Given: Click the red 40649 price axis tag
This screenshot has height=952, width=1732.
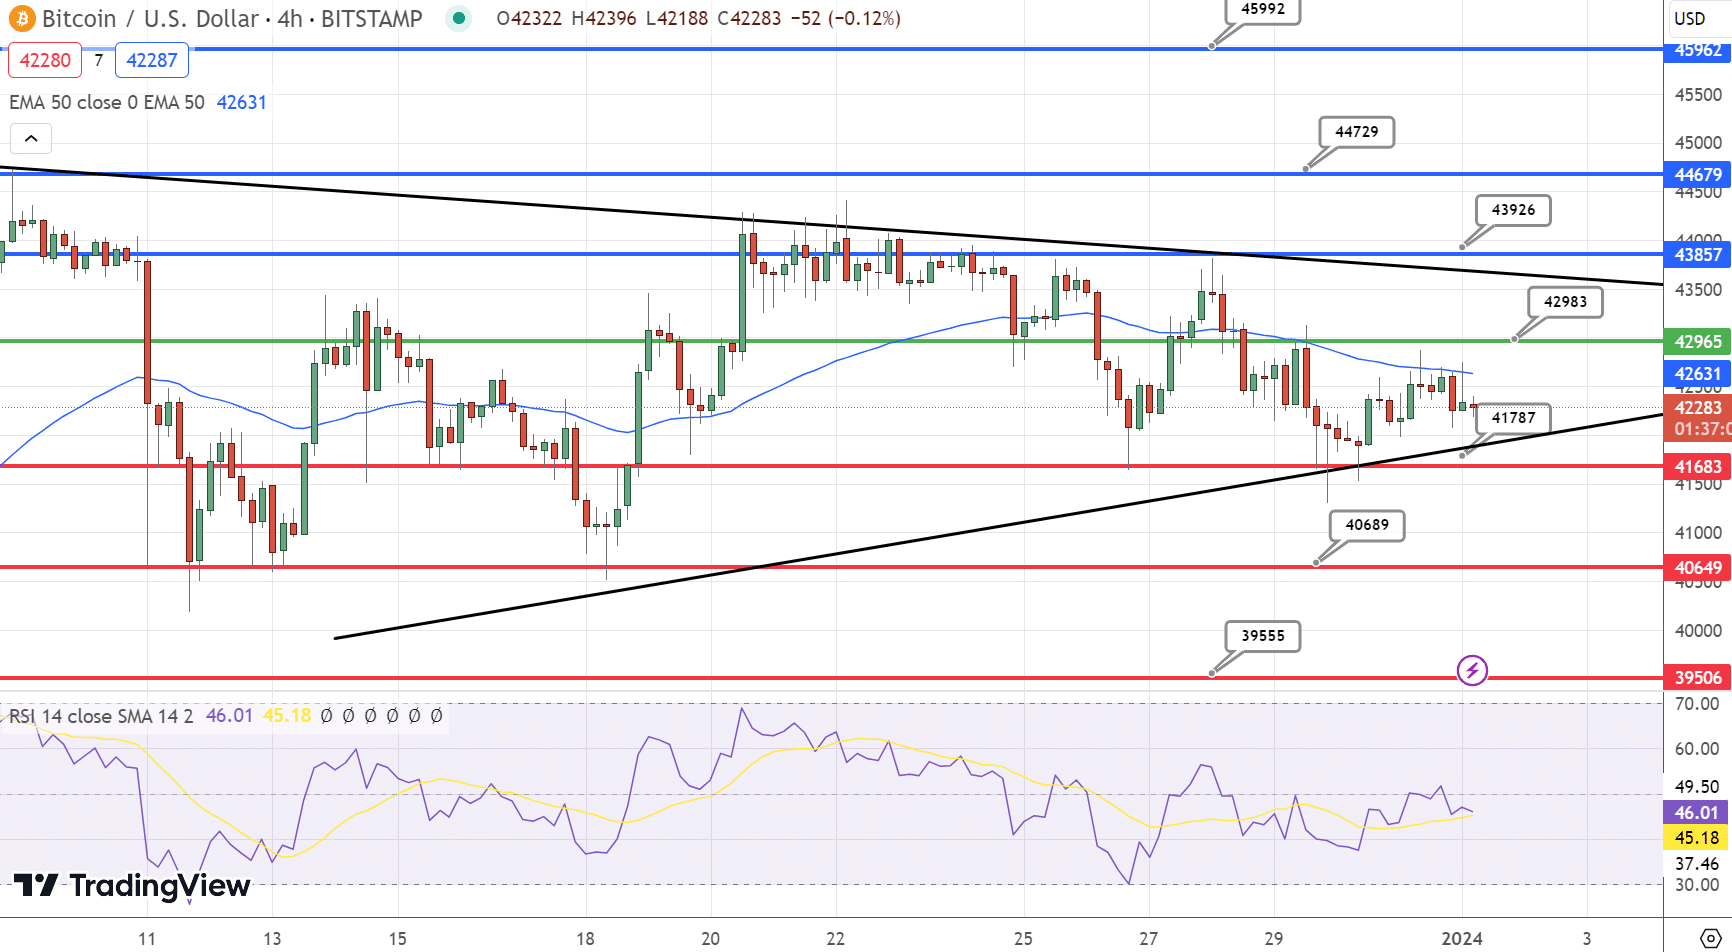Looking at the screenshot, I should (x=1698, y=568).
